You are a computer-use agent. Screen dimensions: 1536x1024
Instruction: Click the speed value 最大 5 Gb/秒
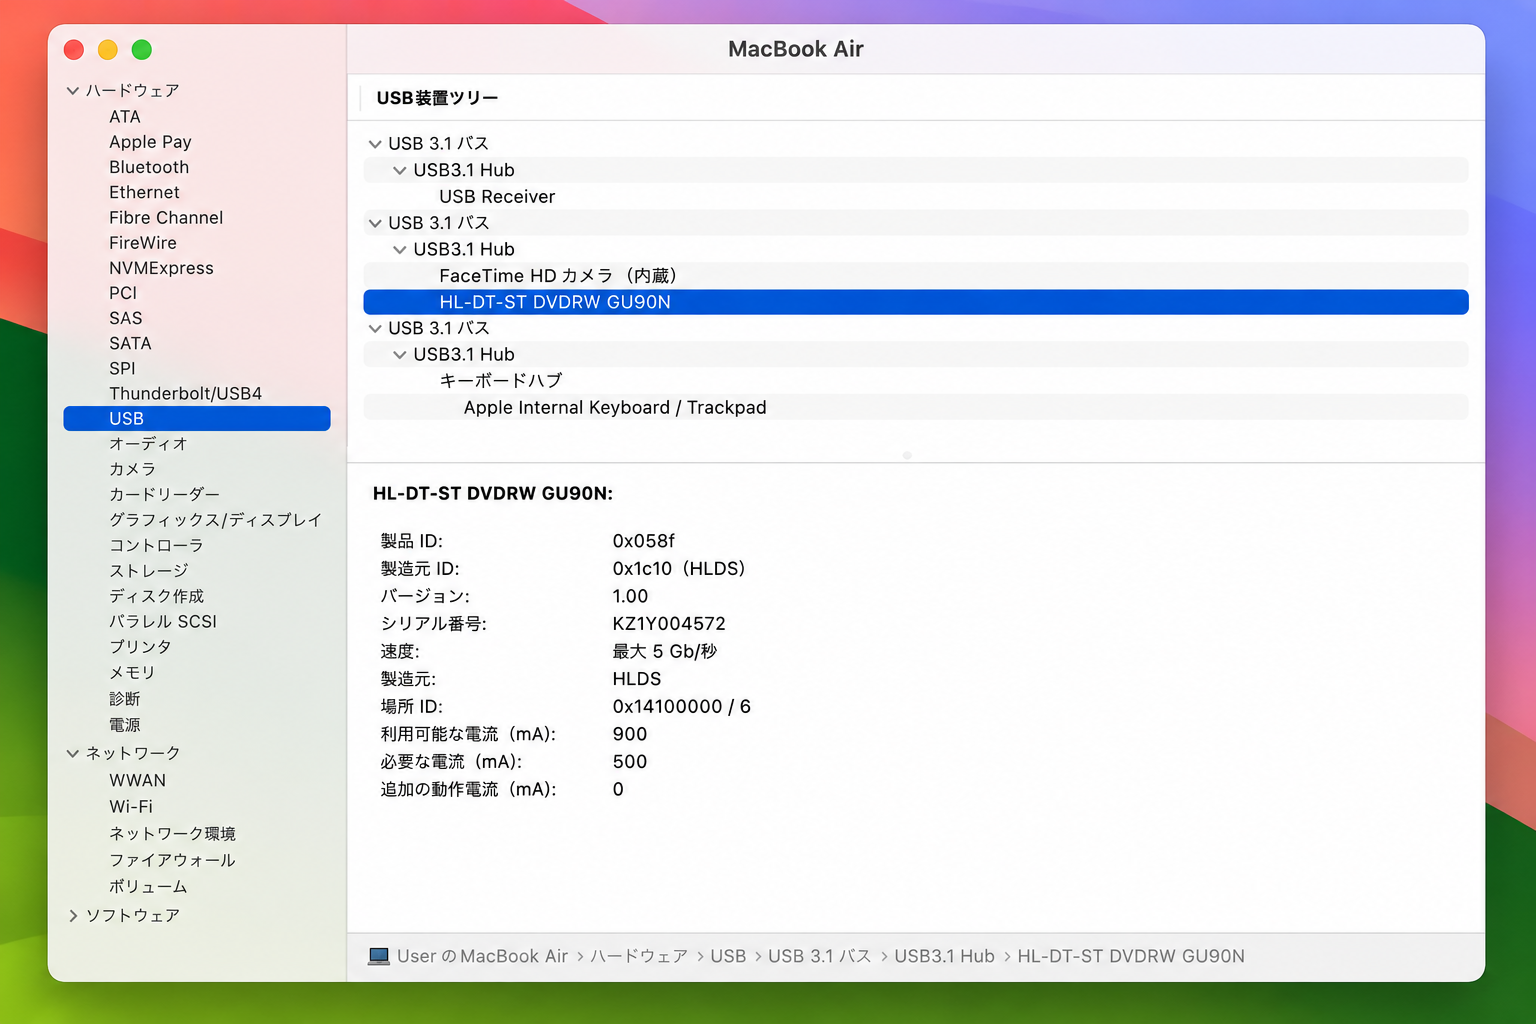[x=665, y=652]
